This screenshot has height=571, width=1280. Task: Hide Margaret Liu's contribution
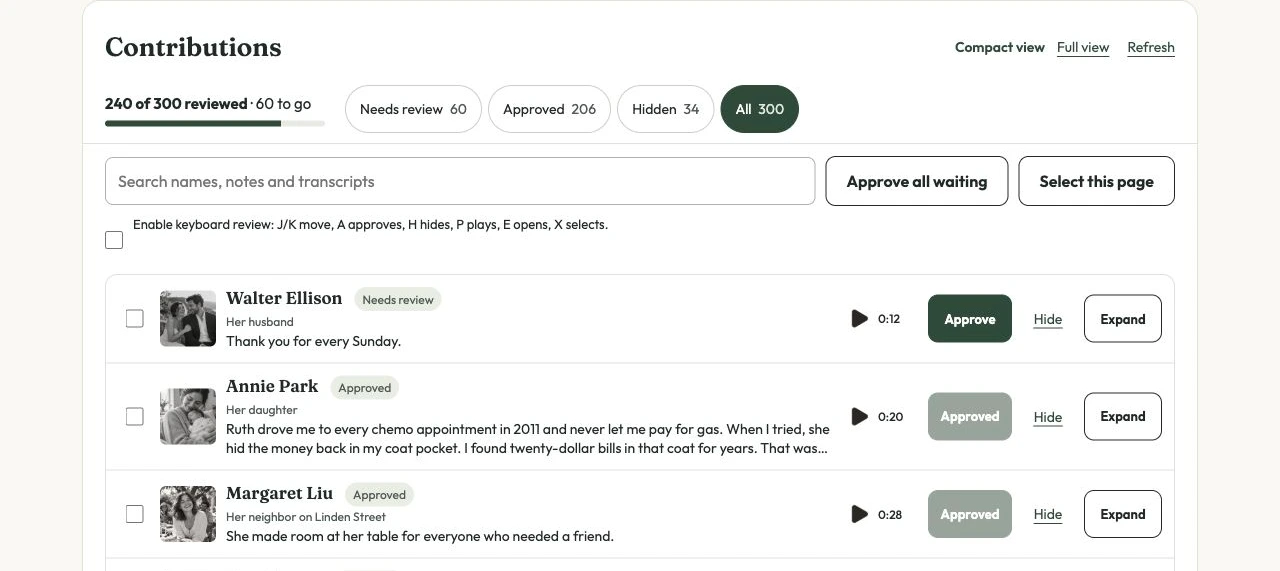pyautogui.click(x=1048, y=514)
